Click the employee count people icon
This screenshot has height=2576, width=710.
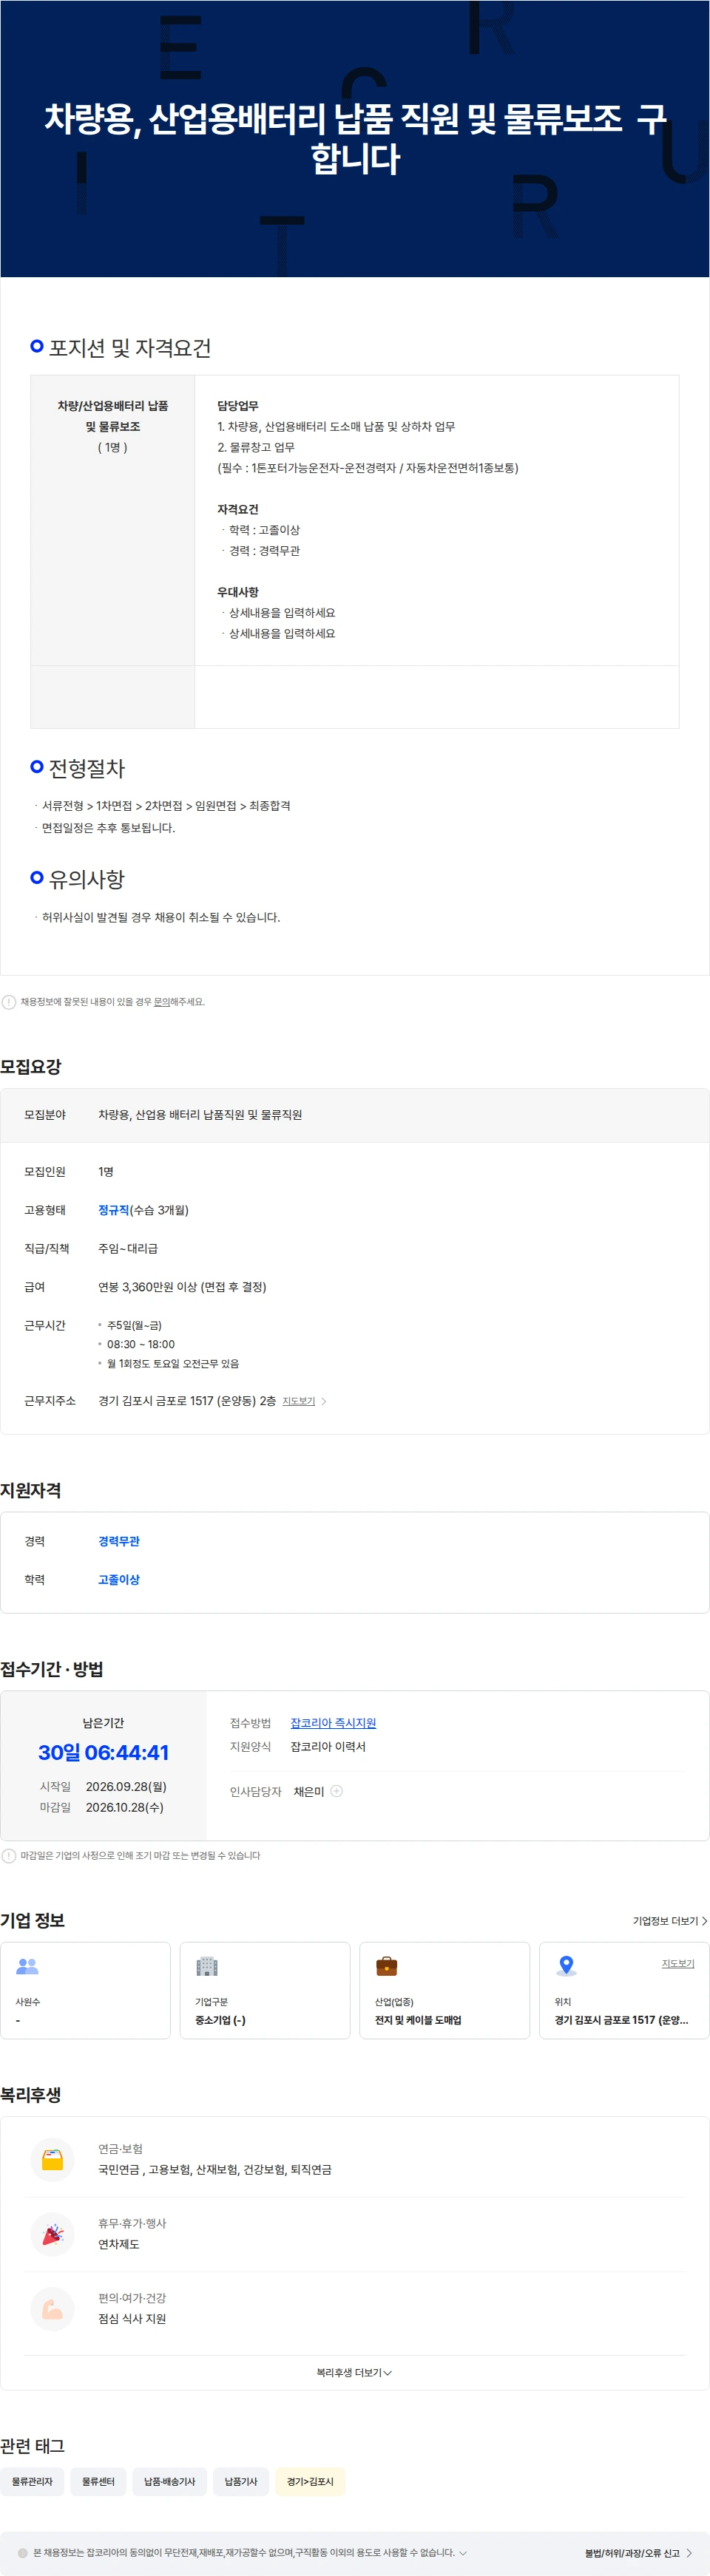[x=27, y=1966]
